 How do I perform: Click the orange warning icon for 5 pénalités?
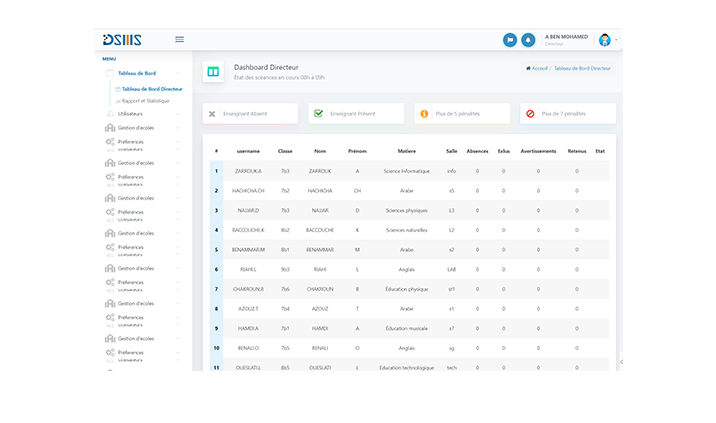pyautogui.click(x=424, y=114)
